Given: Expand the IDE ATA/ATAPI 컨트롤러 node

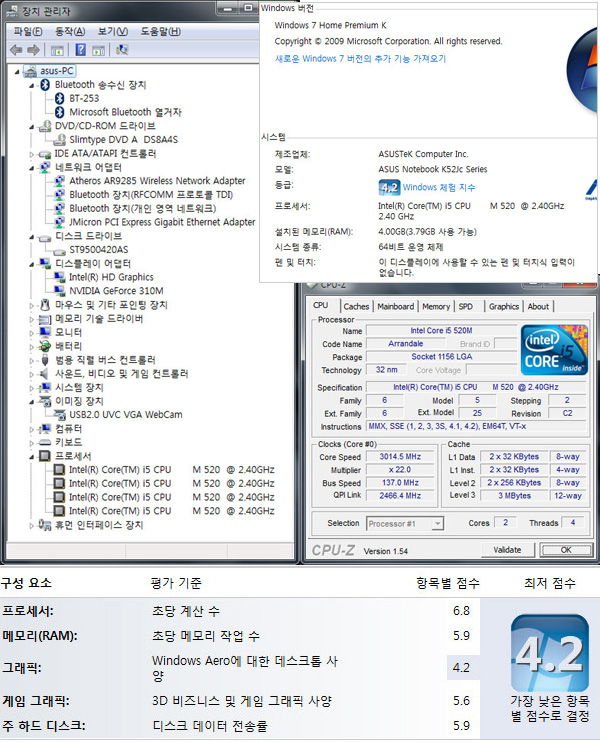Looking at the screenshot, I should pos(31,154).
